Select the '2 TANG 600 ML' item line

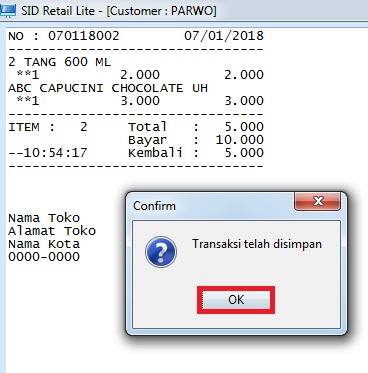(x=59, y=62)
